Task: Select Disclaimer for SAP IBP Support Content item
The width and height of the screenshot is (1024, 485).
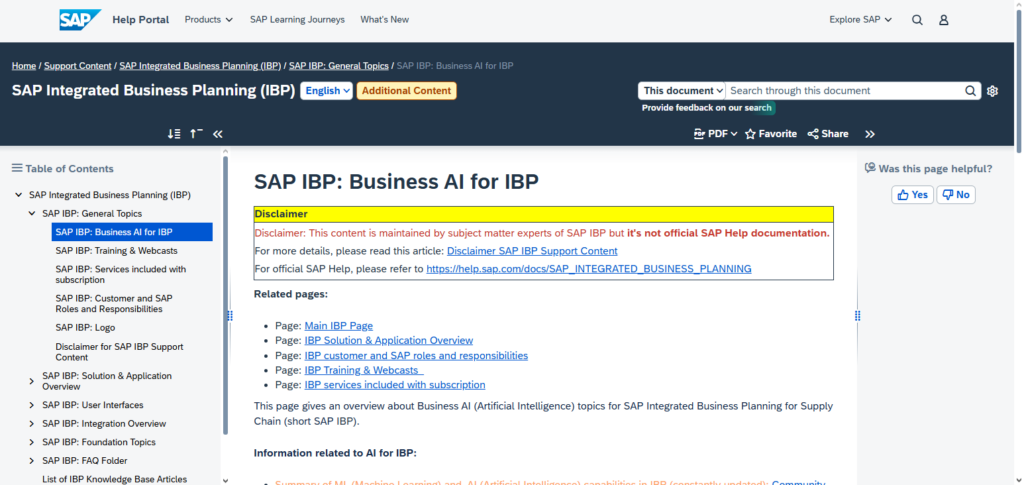Action: (120, 352)
